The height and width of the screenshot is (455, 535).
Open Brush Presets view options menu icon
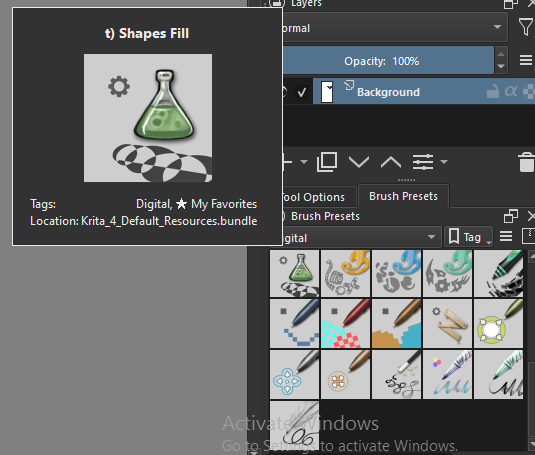tap(506, 236)
